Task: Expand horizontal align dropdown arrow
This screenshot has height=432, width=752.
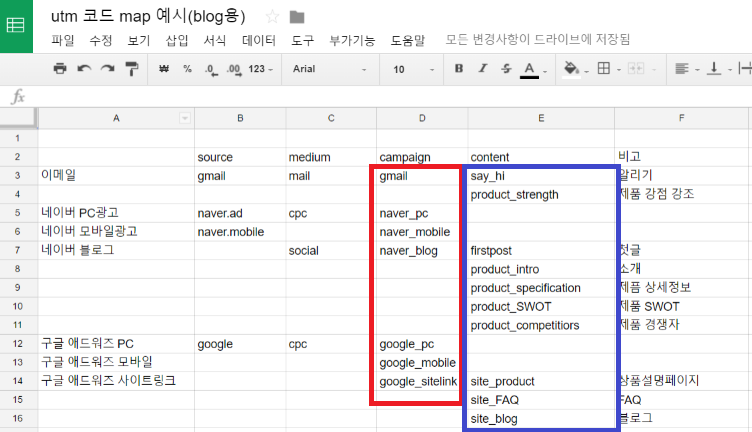Action: tap(697, 70)
